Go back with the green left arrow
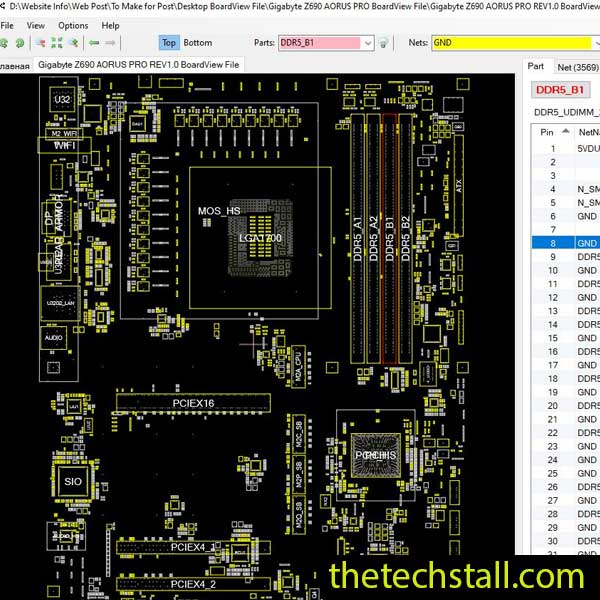Screen dimensions: 600x600 [94, 43]
